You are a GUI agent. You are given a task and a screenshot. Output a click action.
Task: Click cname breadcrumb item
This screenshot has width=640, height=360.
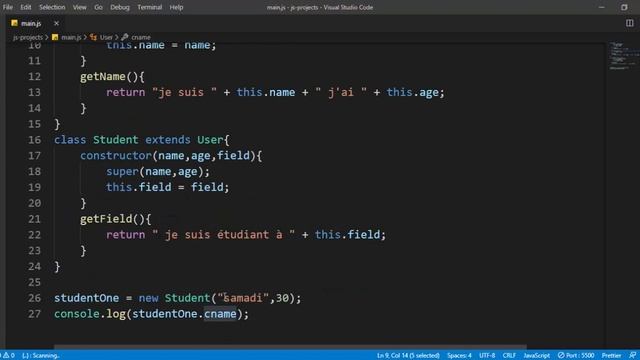[141, 37]
